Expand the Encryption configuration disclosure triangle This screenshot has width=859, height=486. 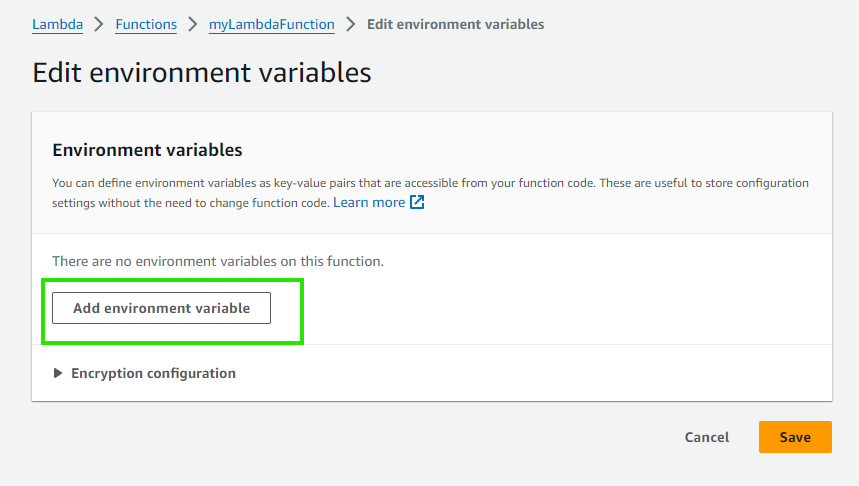coord(57,374)
